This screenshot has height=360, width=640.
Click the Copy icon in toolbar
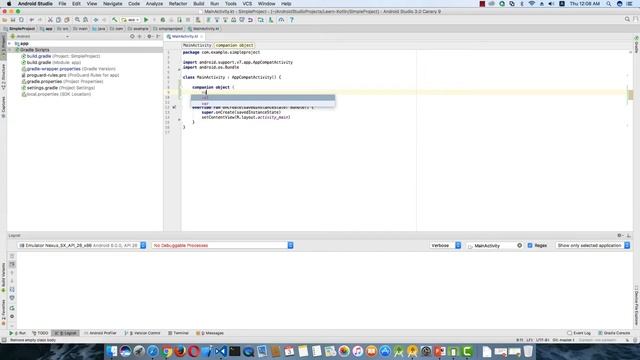(x=58, y=20)
